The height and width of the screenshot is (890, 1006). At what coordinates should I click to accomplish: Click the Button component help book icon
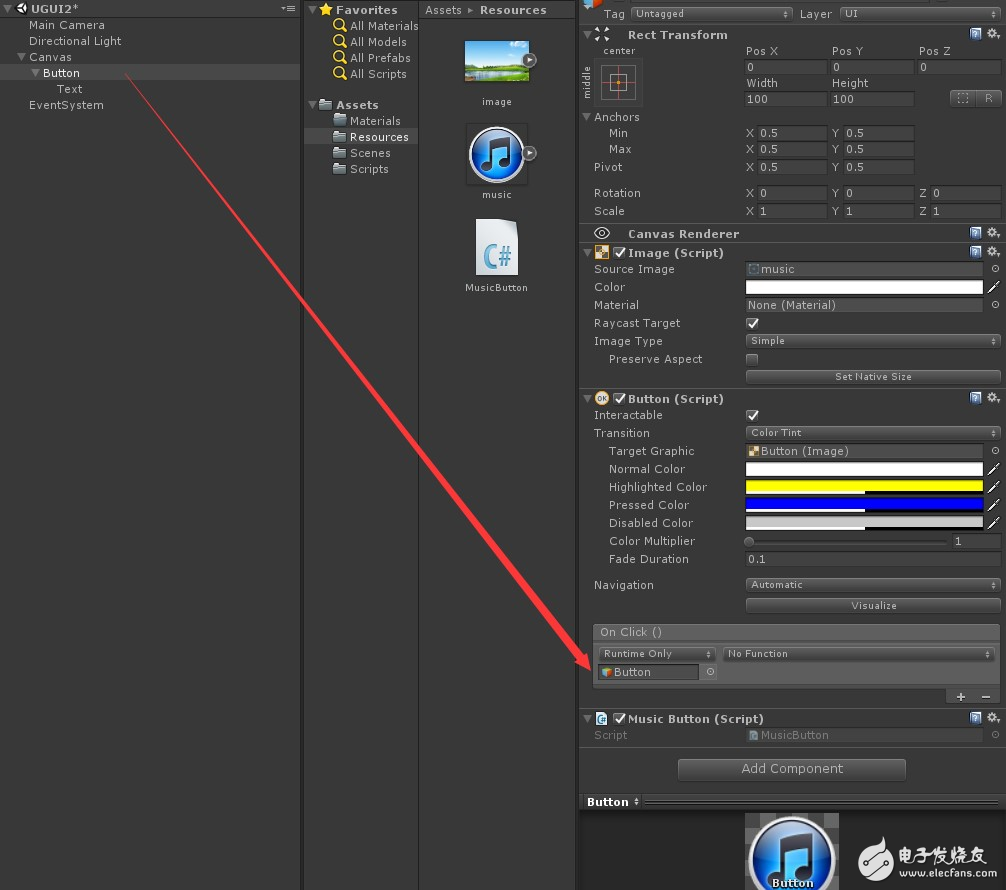click(x=977, y=397)
